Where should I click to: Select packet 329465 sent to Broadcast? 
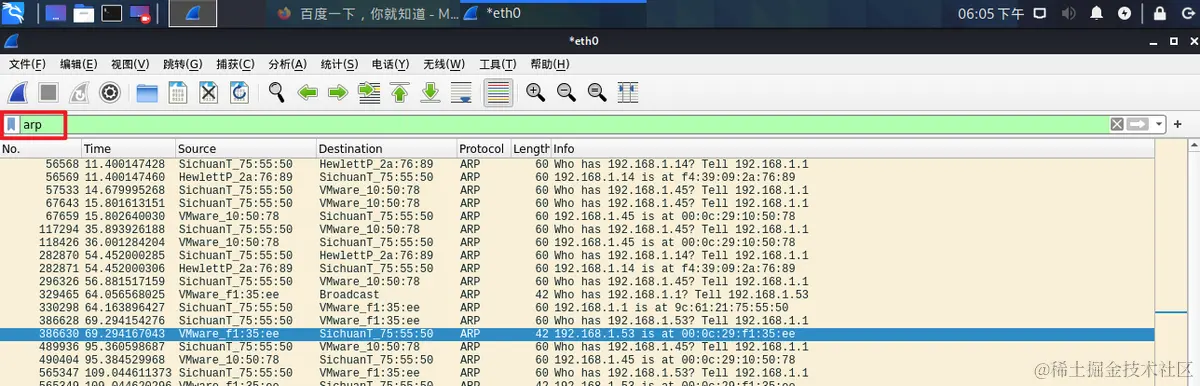pyautogui.click(x=576, y=296)
